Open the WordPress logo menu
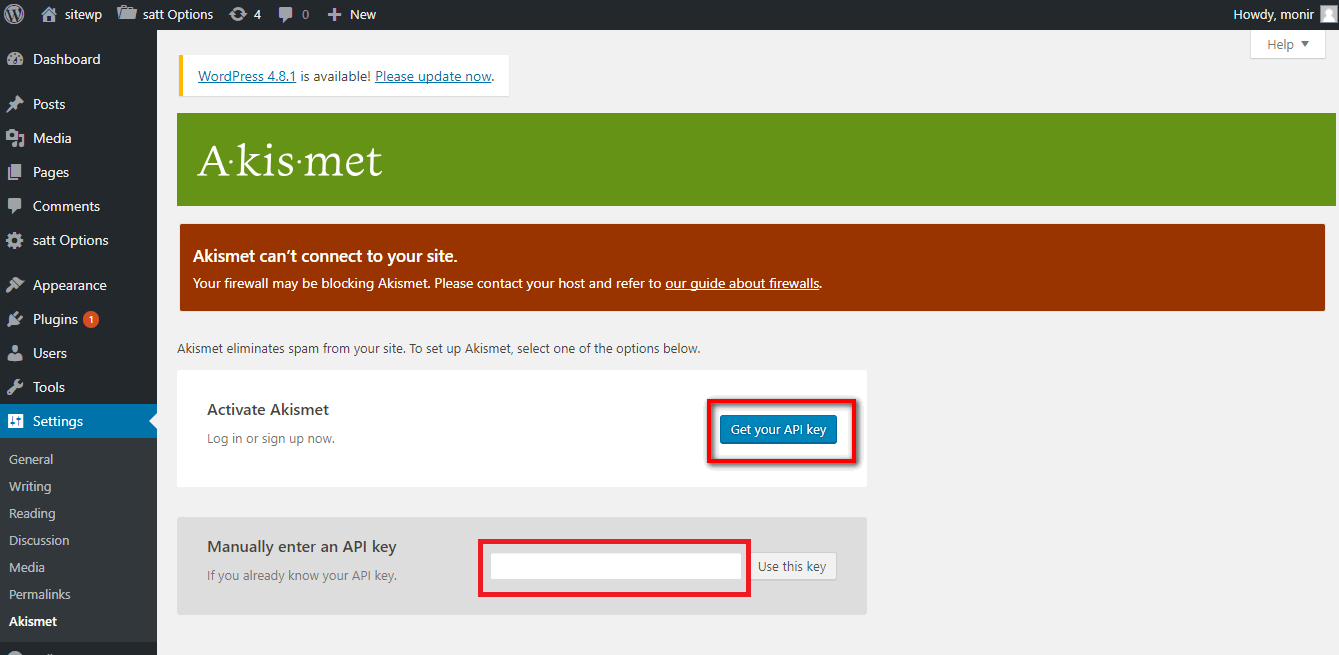Viewport: 1339px width, 655px height. coord(15,14)
